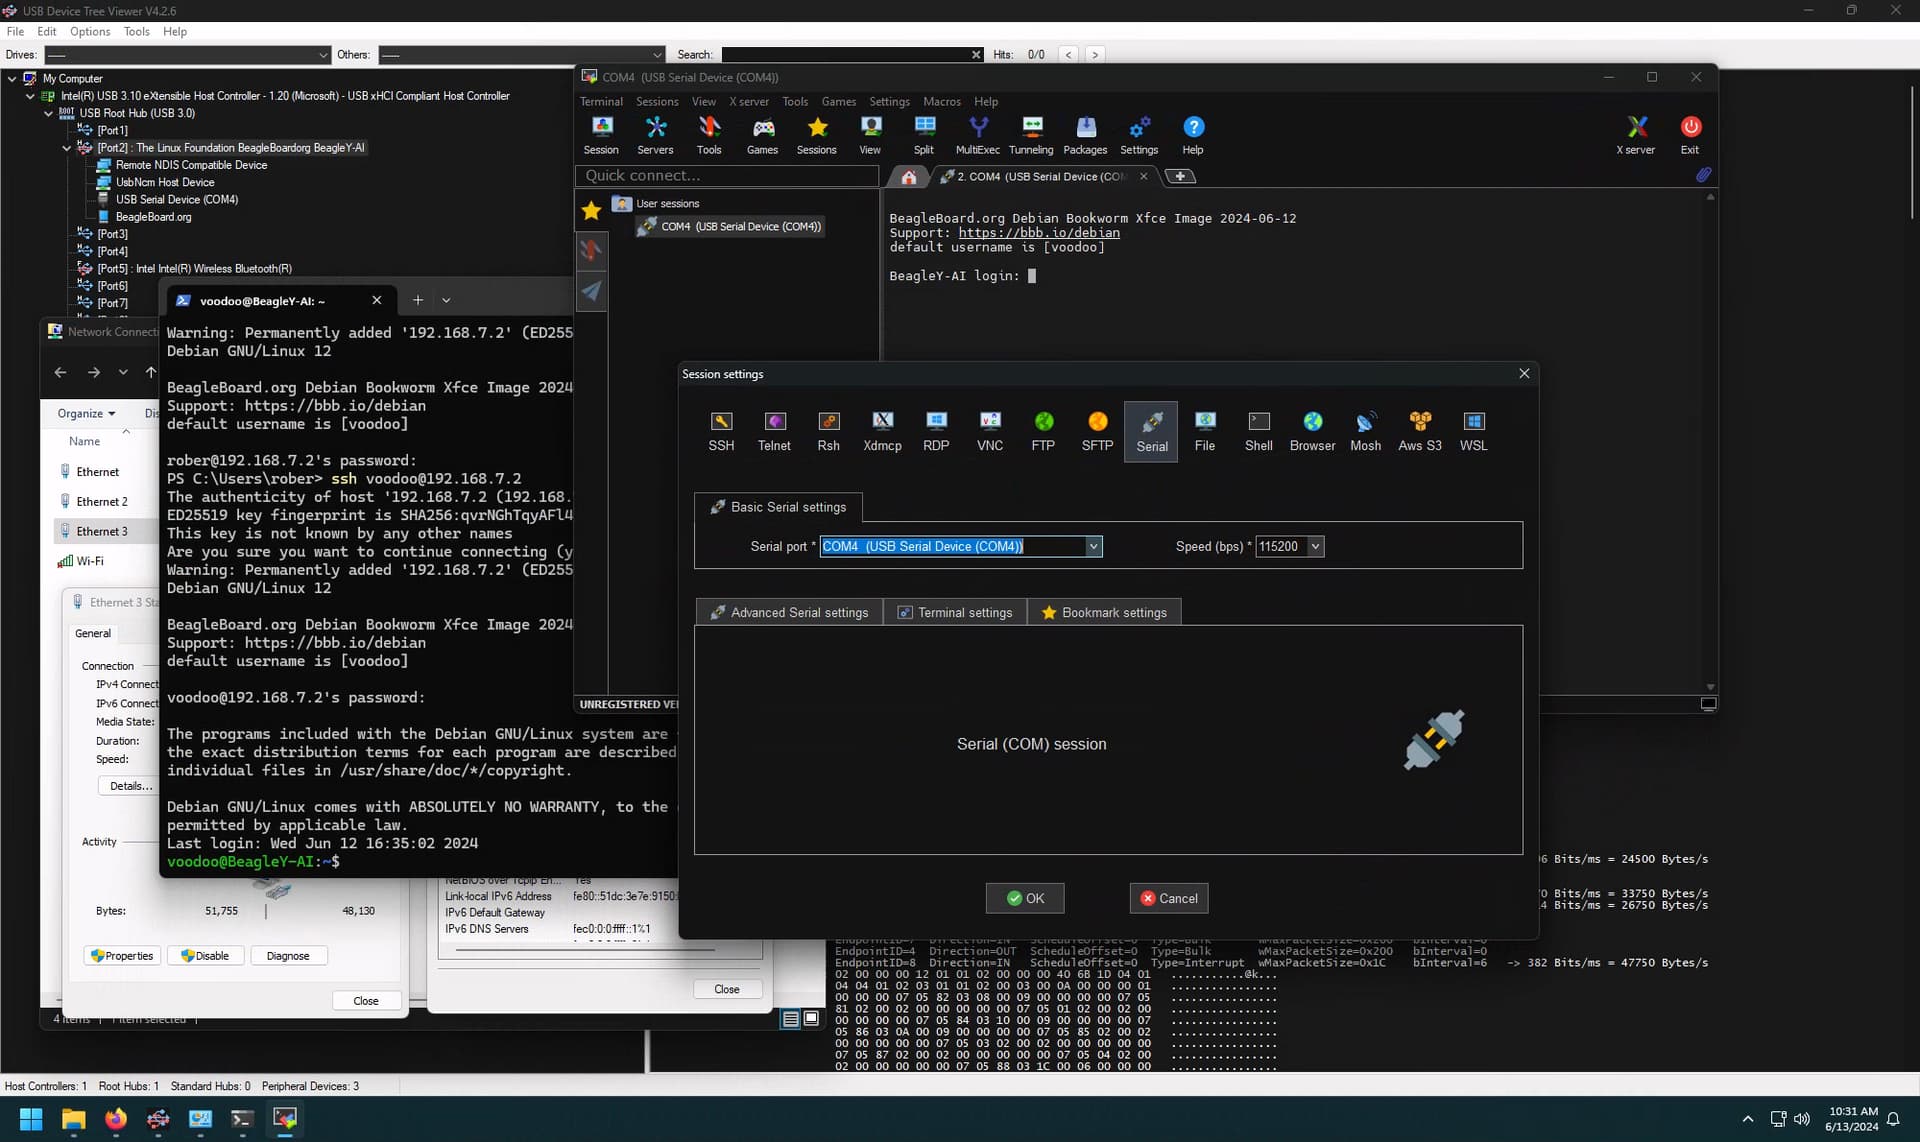
Task: Open Drives dropdown in USB Tree Viewer
Action: [x=323, y=55]
